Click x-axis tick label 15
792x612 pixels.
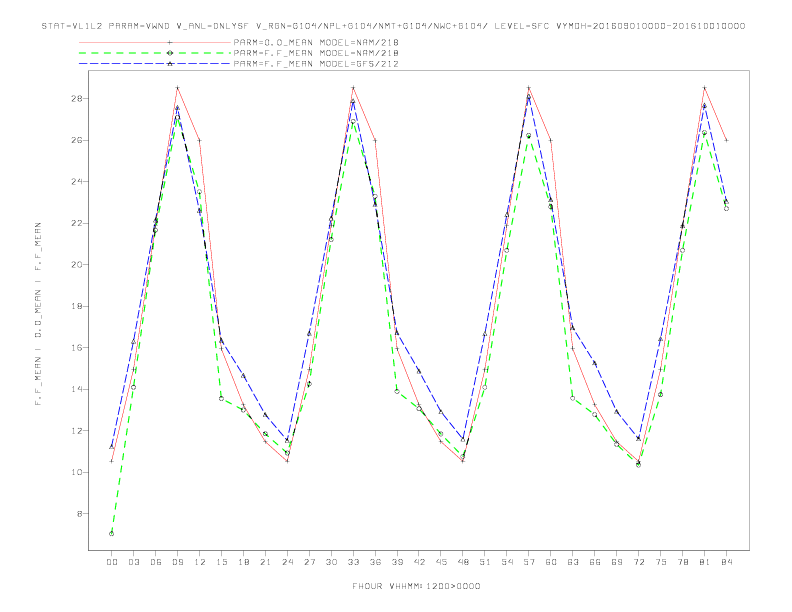[221, 562]
